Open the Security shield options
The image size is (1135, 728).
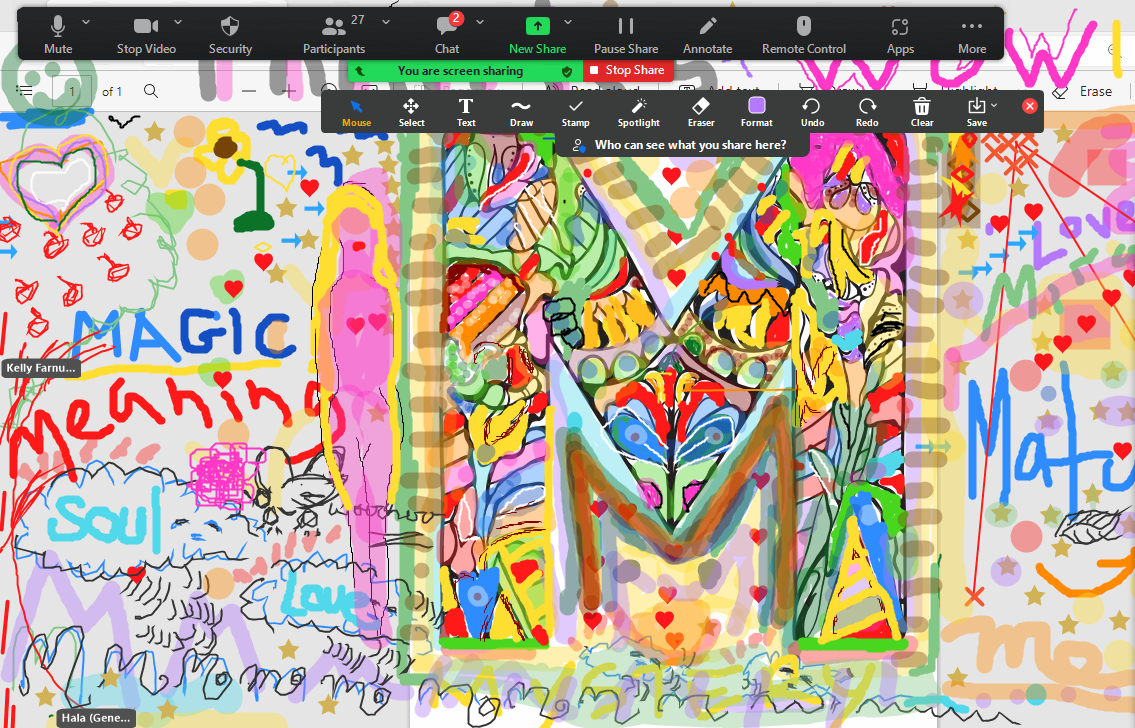coord(230,34)
